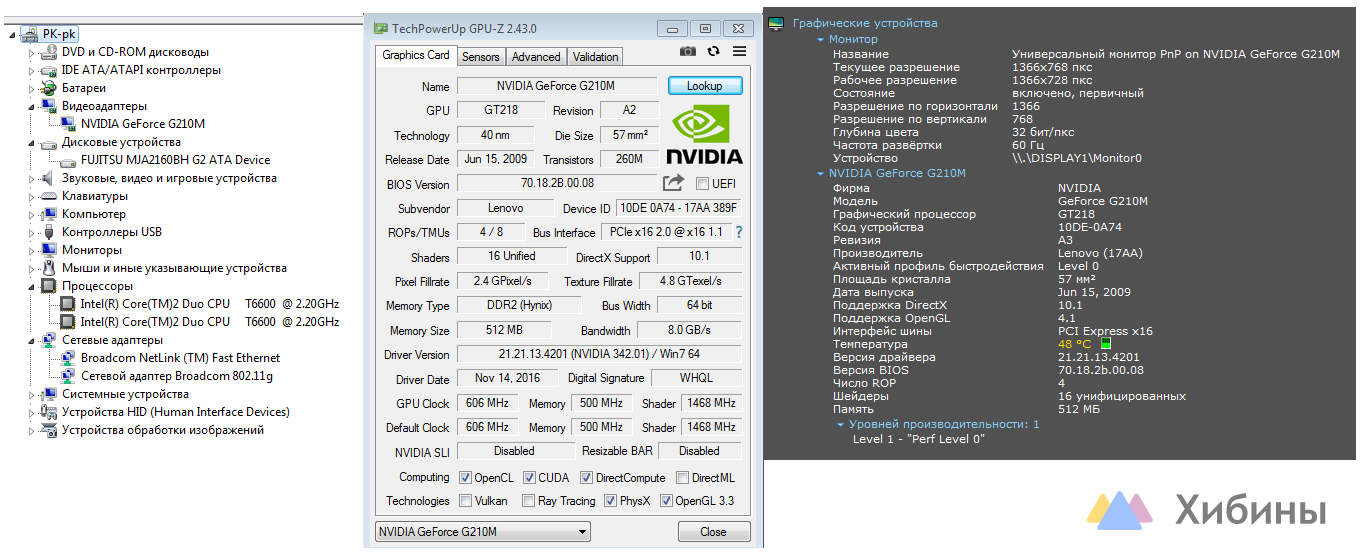Click the NVIDIA logo in GPU-Z

click(704, 134)
